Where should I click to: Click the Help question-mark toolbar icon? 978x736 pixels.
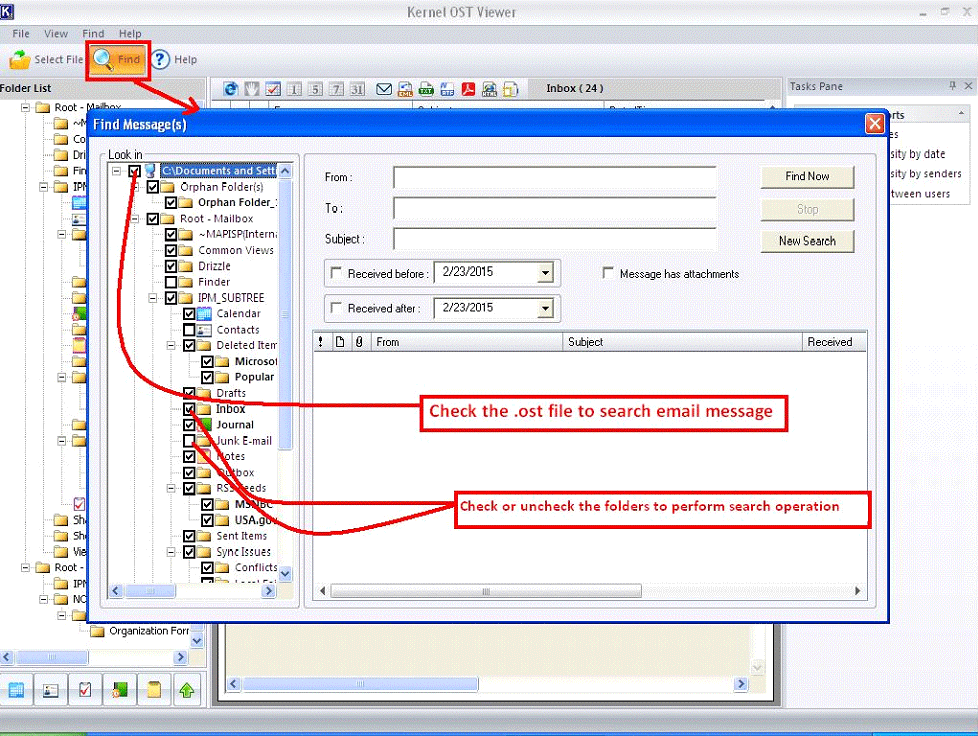pos(160,60)
